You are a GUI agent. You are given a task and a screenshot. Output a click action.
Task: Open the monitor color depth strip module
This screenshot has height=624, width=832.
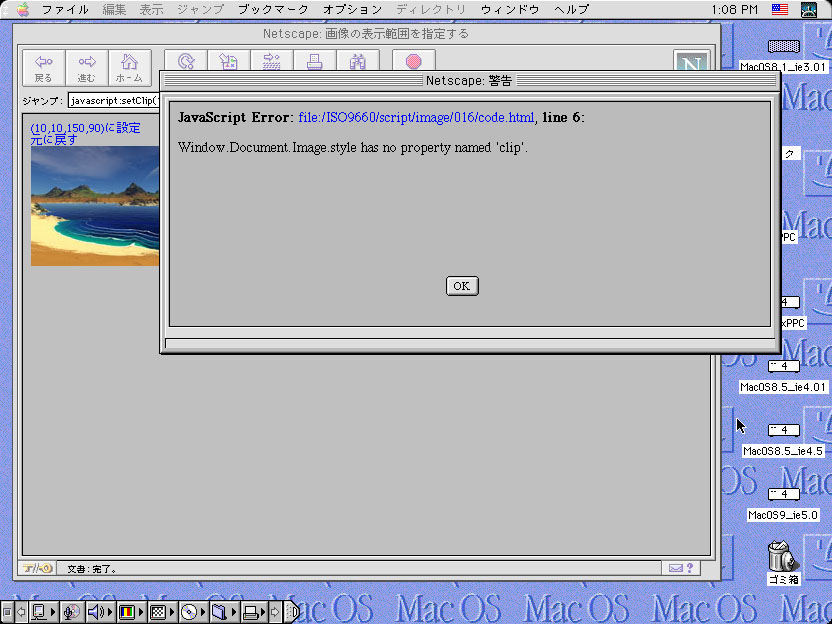click(x=131, y=612)
